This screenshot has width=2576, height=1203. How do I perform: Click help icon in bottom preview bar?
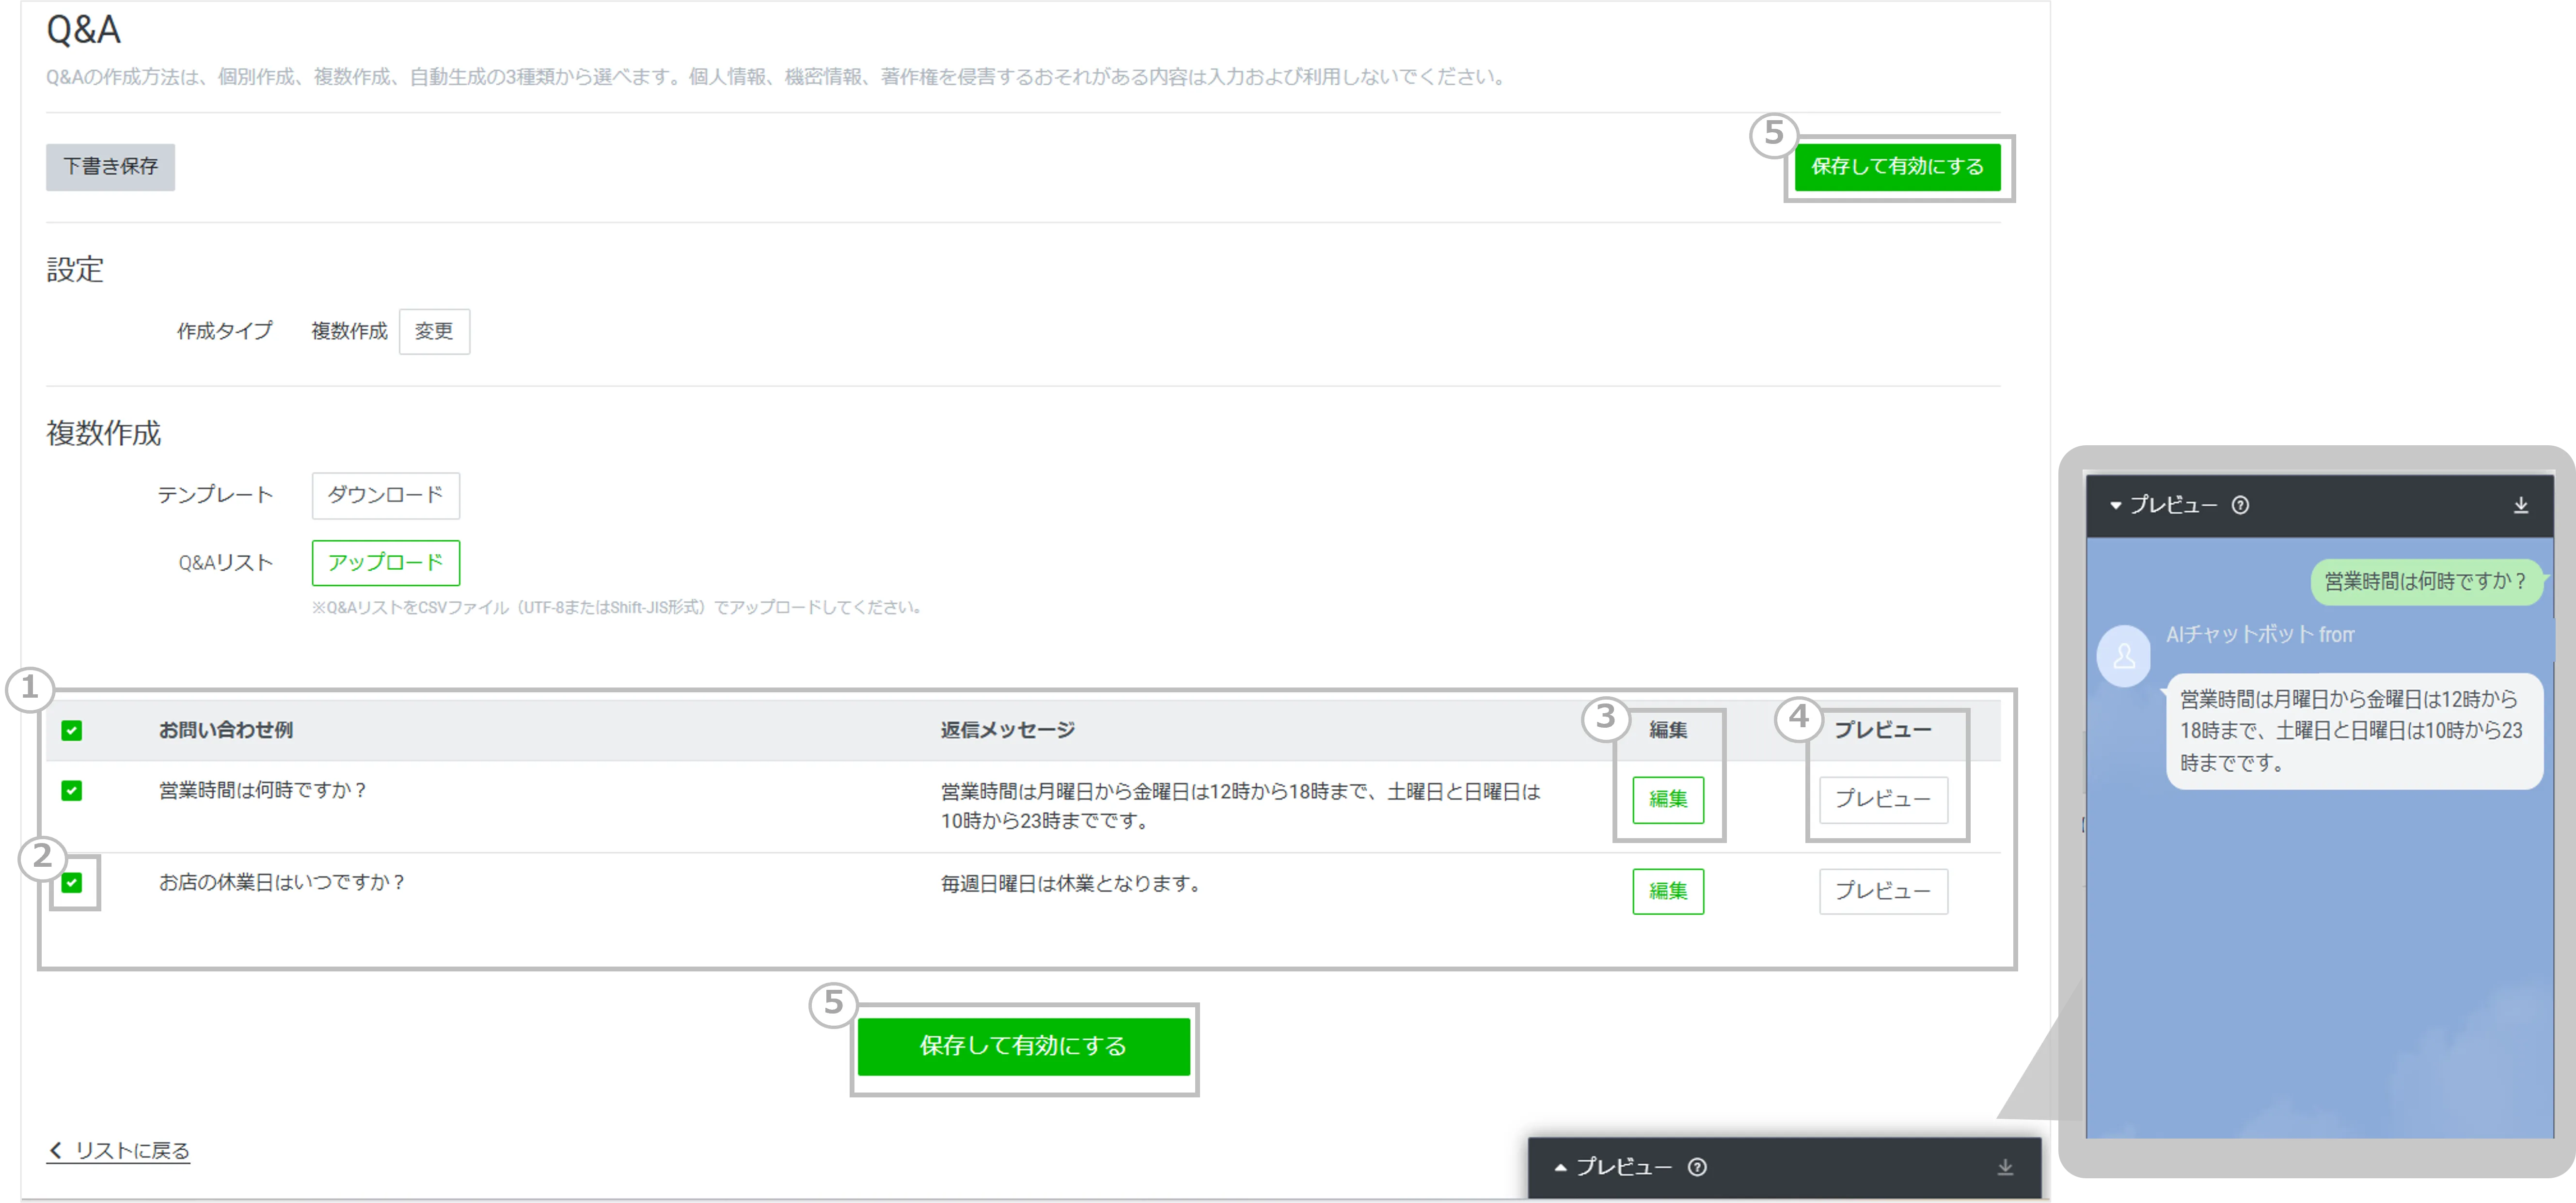pos(1697,1167)
